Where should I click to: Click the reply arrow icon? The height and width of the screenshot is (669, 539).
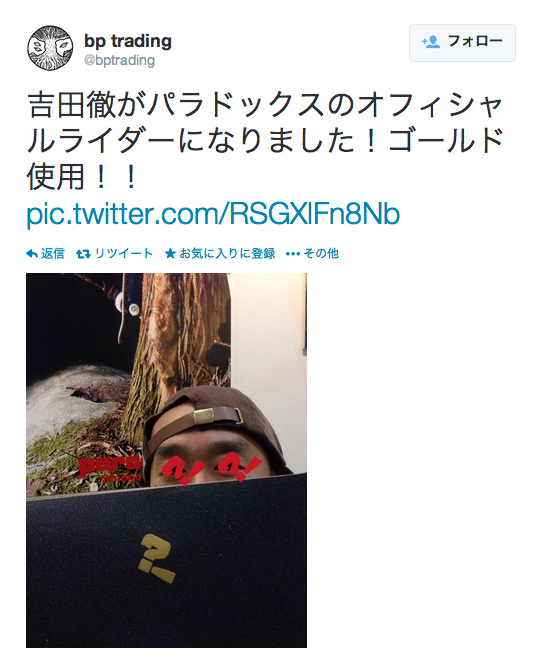tap(32, 254)
